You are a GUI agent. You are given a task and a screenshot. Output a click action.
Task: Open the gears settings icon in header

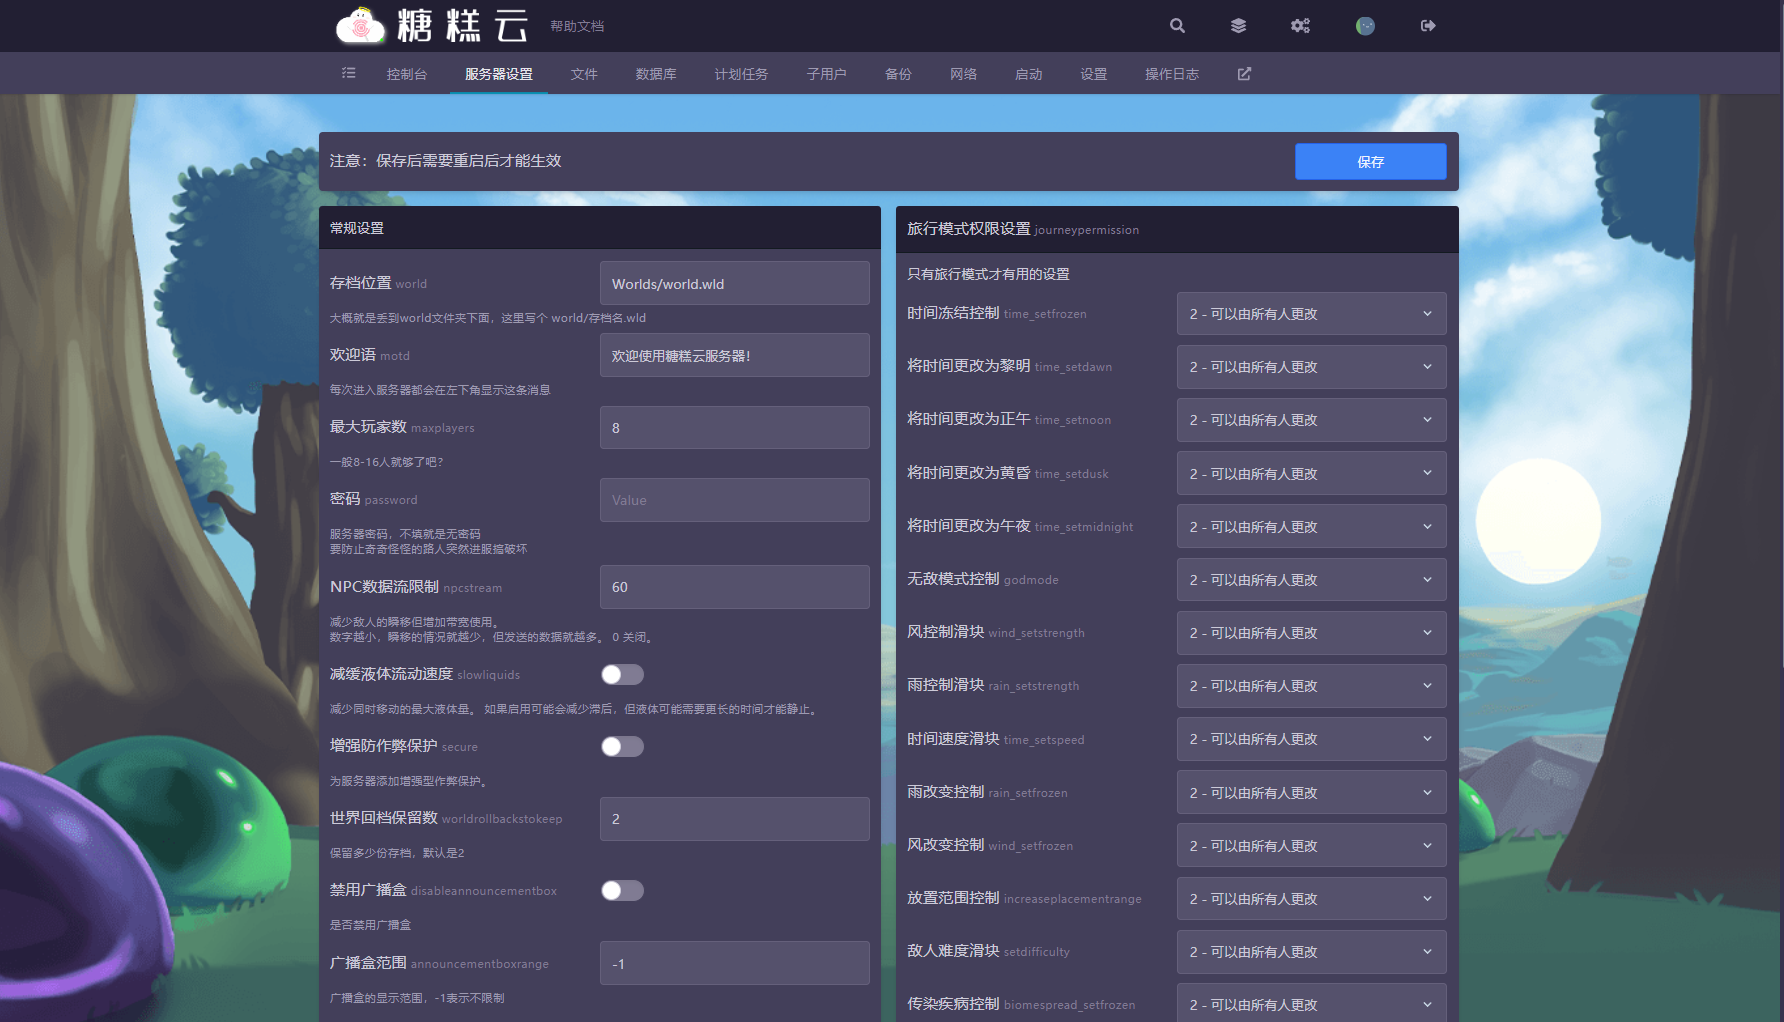click(x=1300, y=26)
